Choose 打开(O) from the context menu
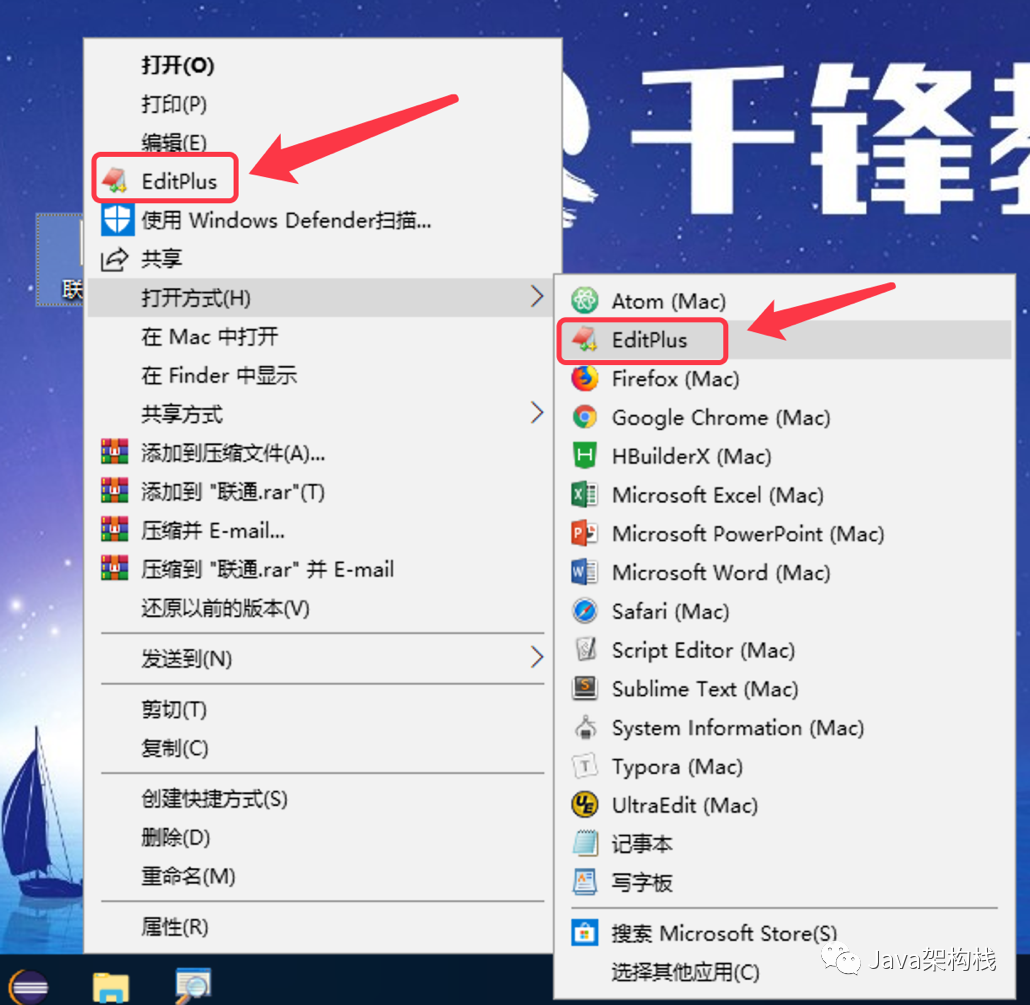This screenshot has width=1030, height=1005. [178, 65]
